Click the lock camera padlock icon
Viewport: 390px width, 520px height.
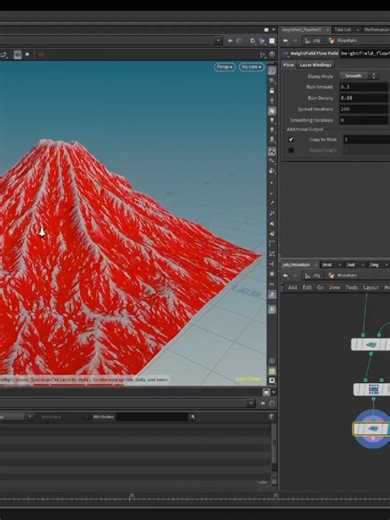point(272,91)
